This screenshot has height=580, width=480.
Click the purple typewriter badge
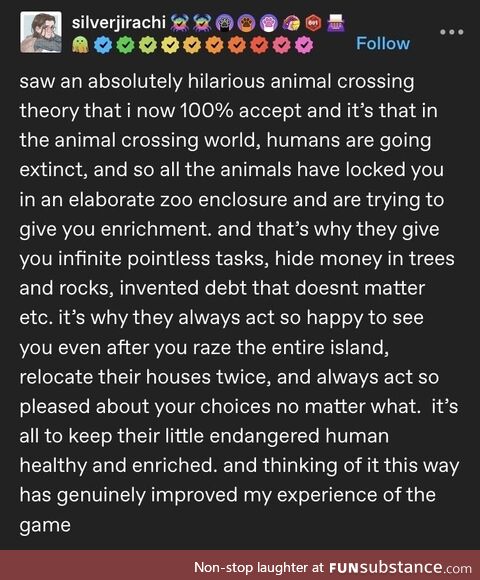336,23
